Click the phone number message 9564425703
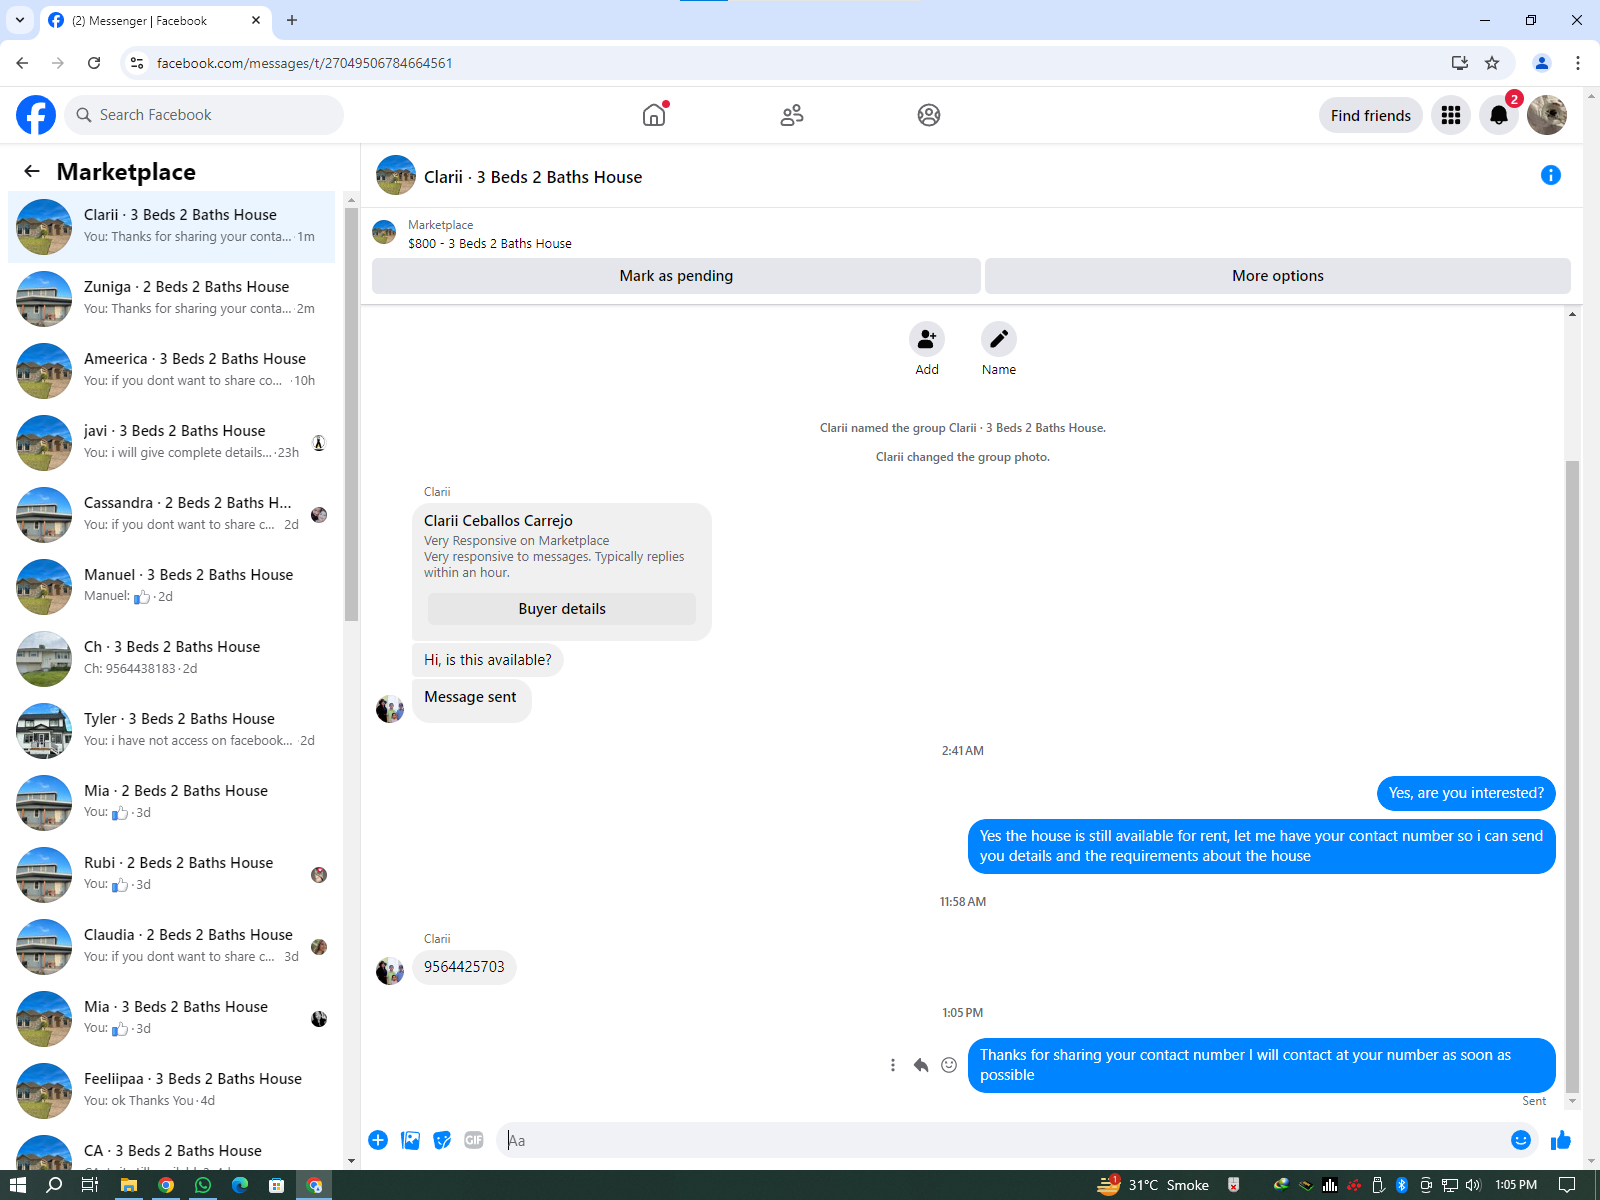This screenshot has width=1600, height=1200. click(x=464, y=967)
